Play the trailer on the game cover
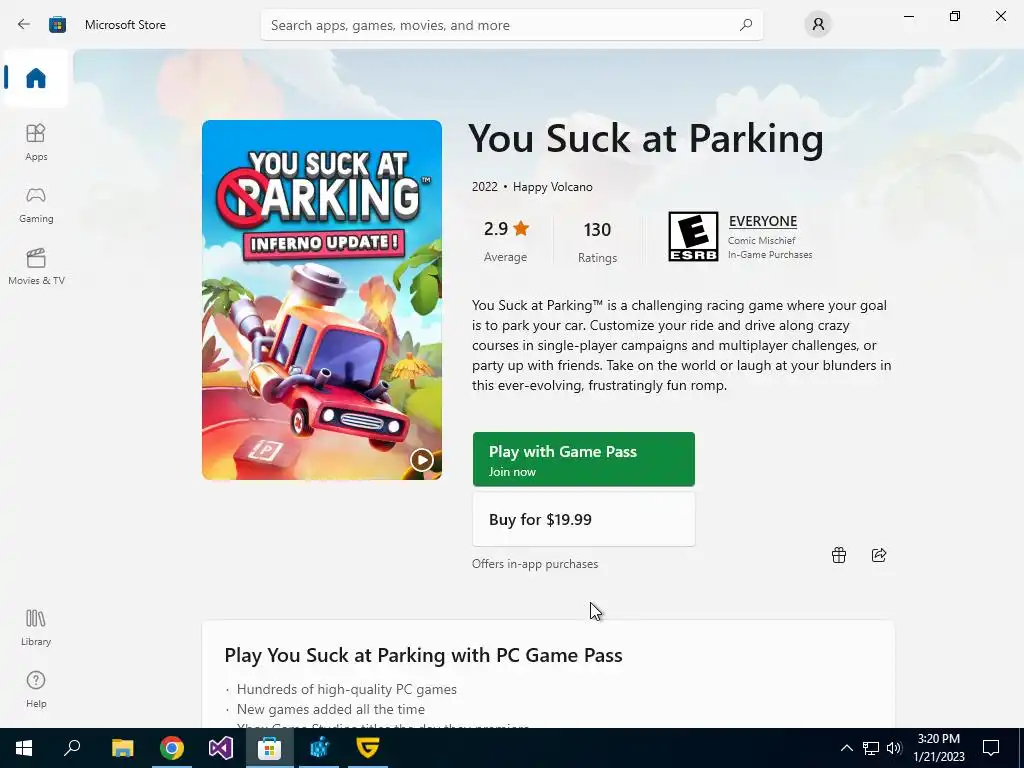The width and height of the screenshot is (1024, 768). (x=422, y=460)
